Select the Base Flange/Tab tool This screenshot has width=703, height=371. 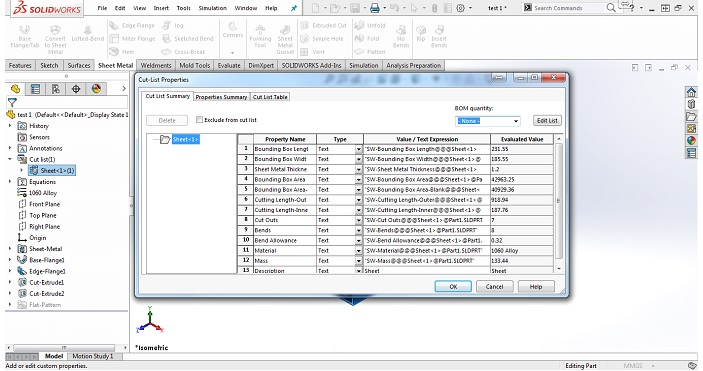25,36
